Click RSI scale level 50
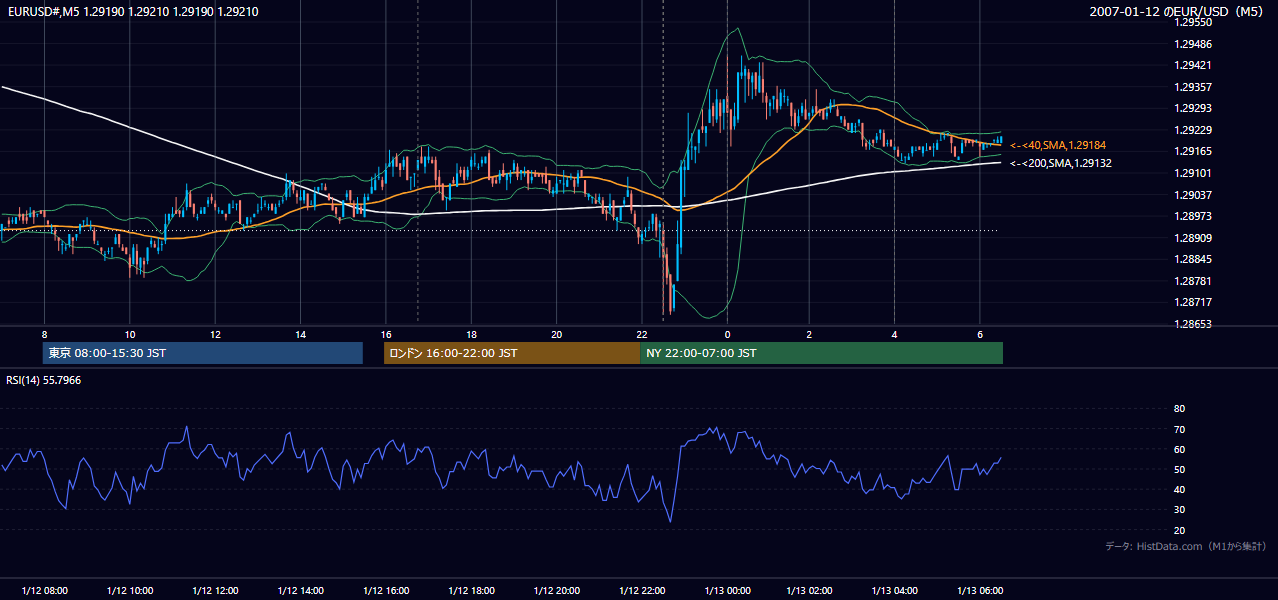Screen dimensions: 1278x600 coord(1179,469)
